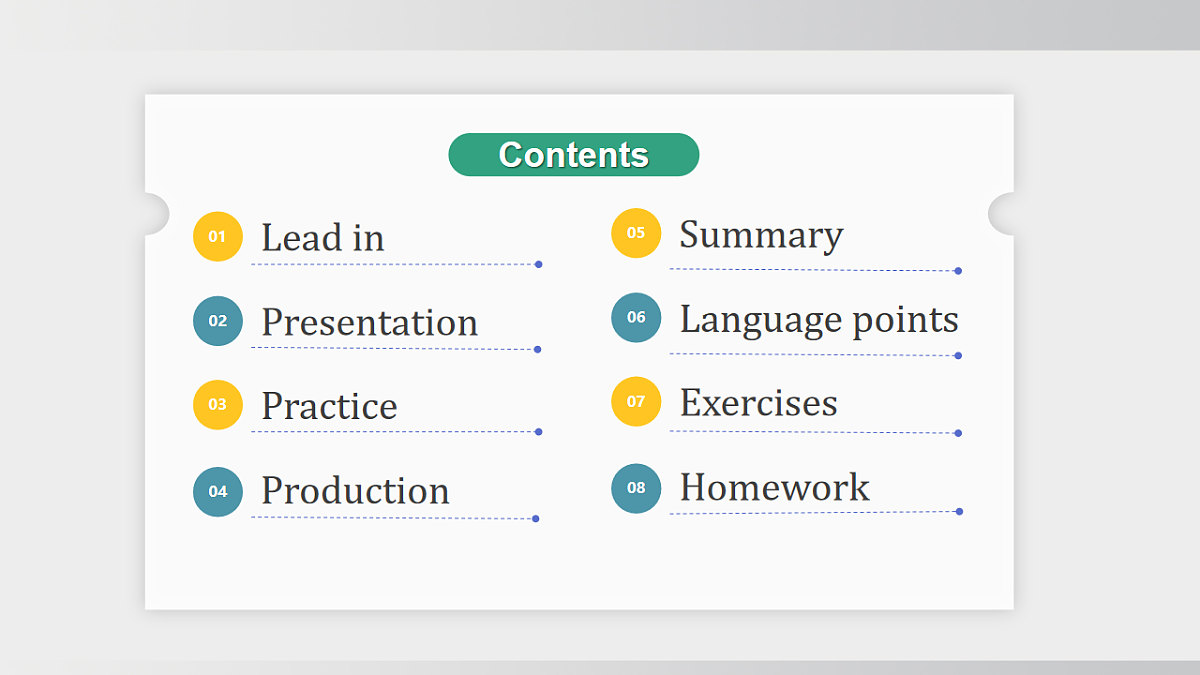This screenshot has height=675, width=1200.
Task: Select the teal 04 number badge
Action: [x=218, y=492]
